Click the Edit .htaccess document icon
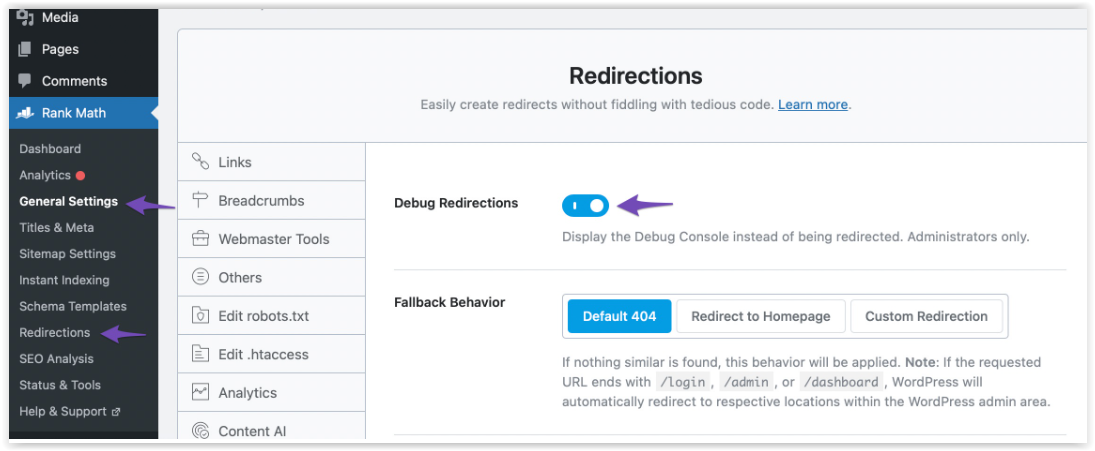Image resolution: width=1095 pixels, height=451 pixels. 200,354
